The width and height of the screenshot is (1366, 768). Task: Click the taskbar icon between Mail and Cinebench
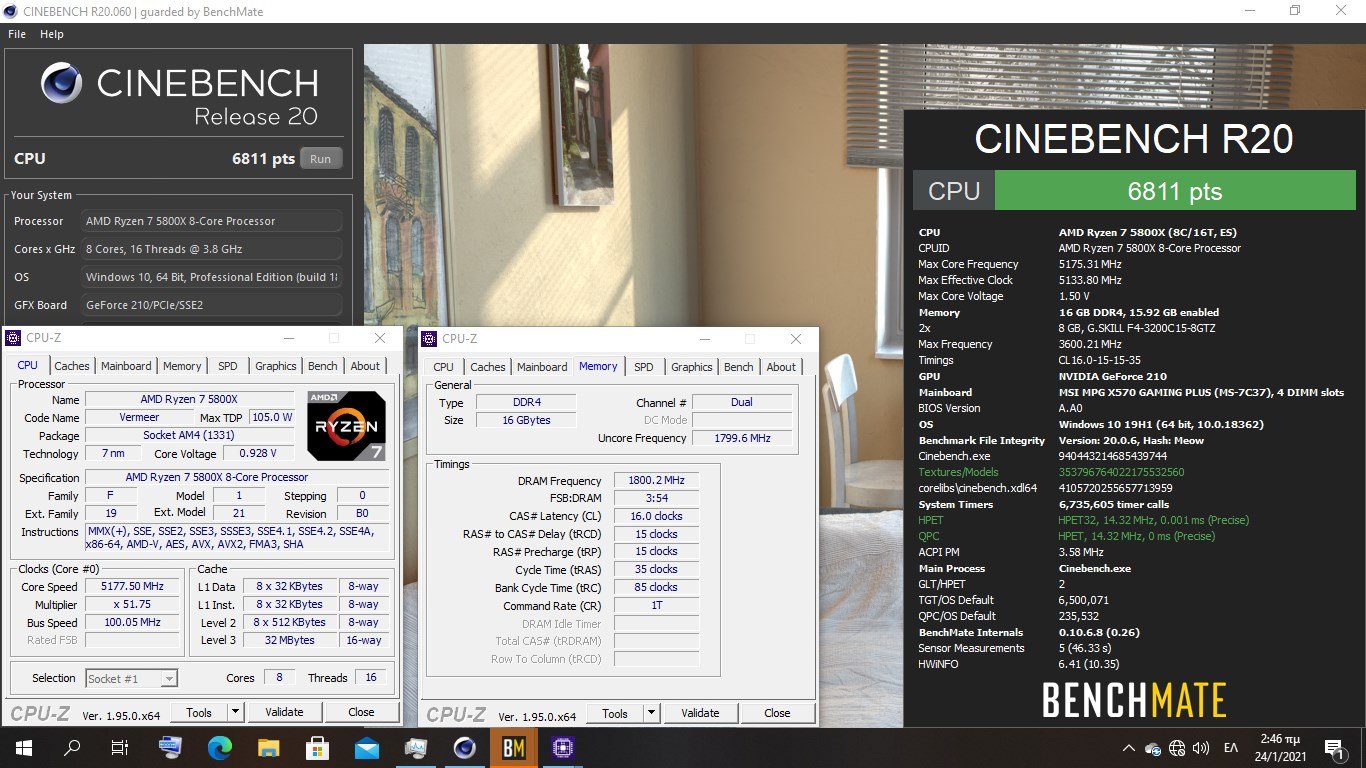[x=416, y=747]
